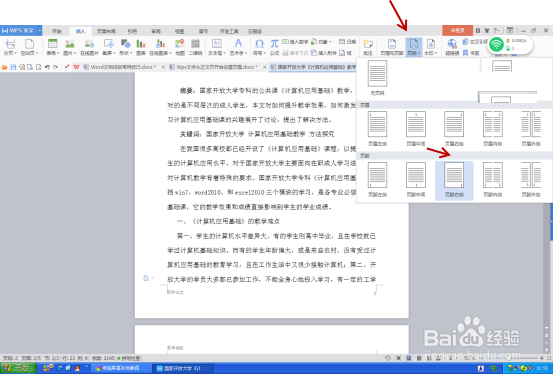Open the 截屏 screenshot tool
The image size is (553, 375).
[x=108, y=47]
